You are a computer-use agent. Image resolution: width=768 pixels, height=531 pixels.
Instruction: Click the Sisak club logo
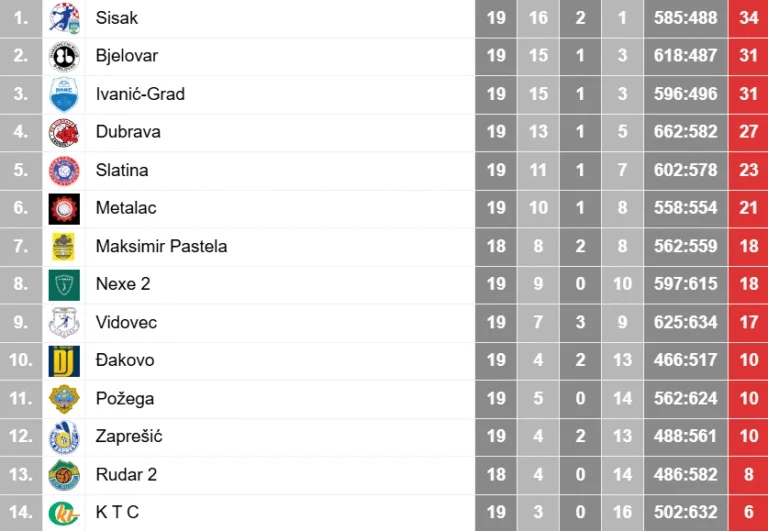[64, 18]
